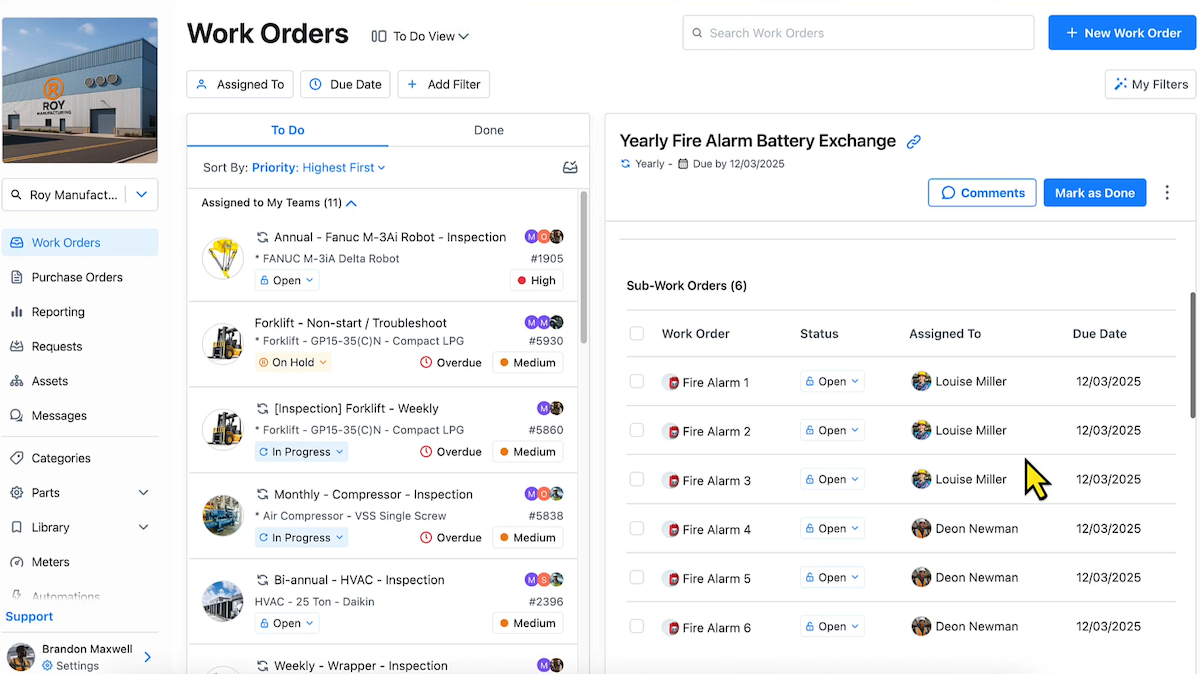1200x674 pixels.
Task: Expand Parts submenu chevron
Action: tap(143, 493)
